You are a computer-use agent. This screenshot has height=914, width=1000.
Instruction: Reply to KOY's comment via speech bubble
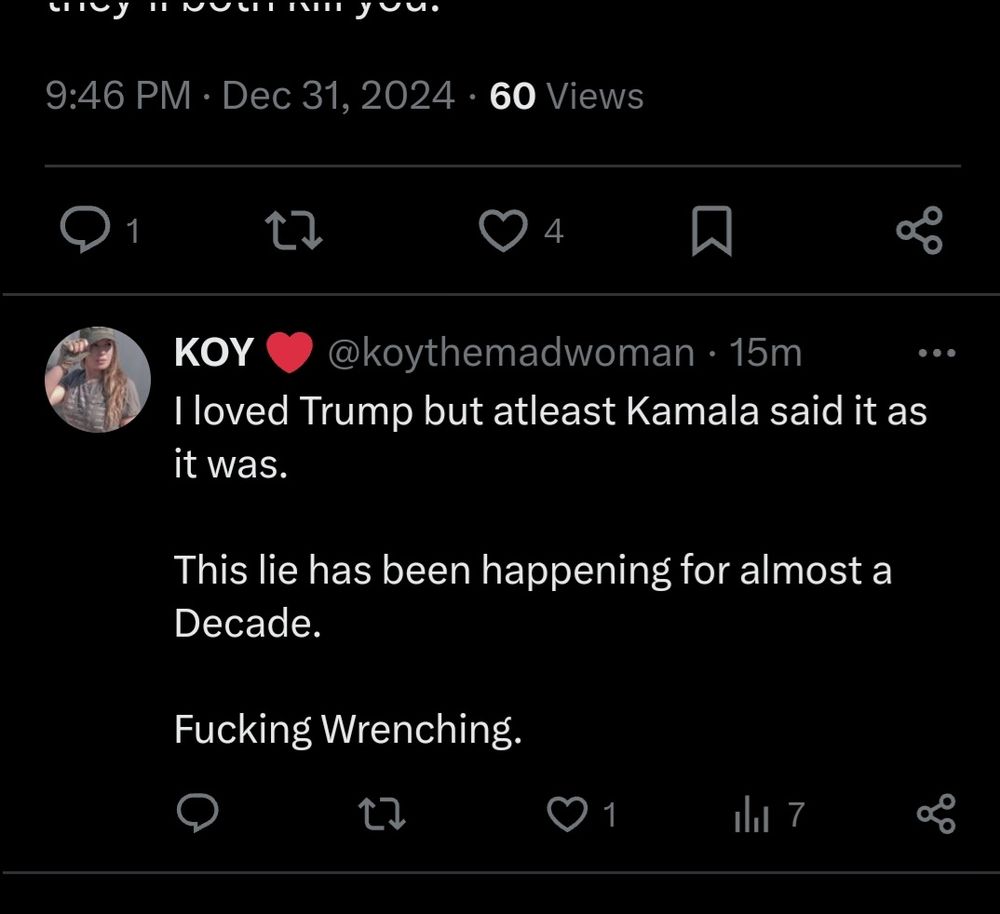(197, 815)
